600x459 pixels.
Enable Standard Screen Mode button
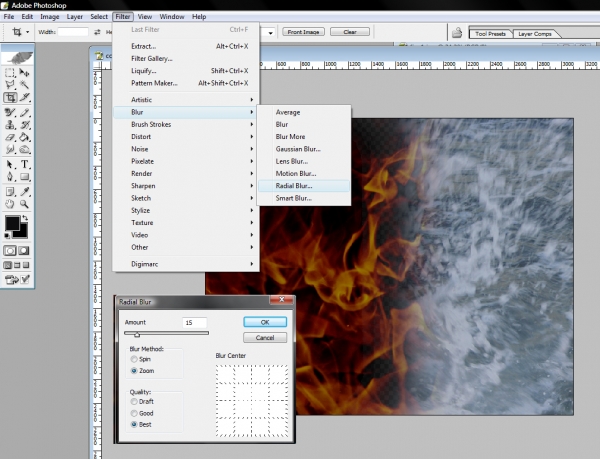[x=7, y=265]
